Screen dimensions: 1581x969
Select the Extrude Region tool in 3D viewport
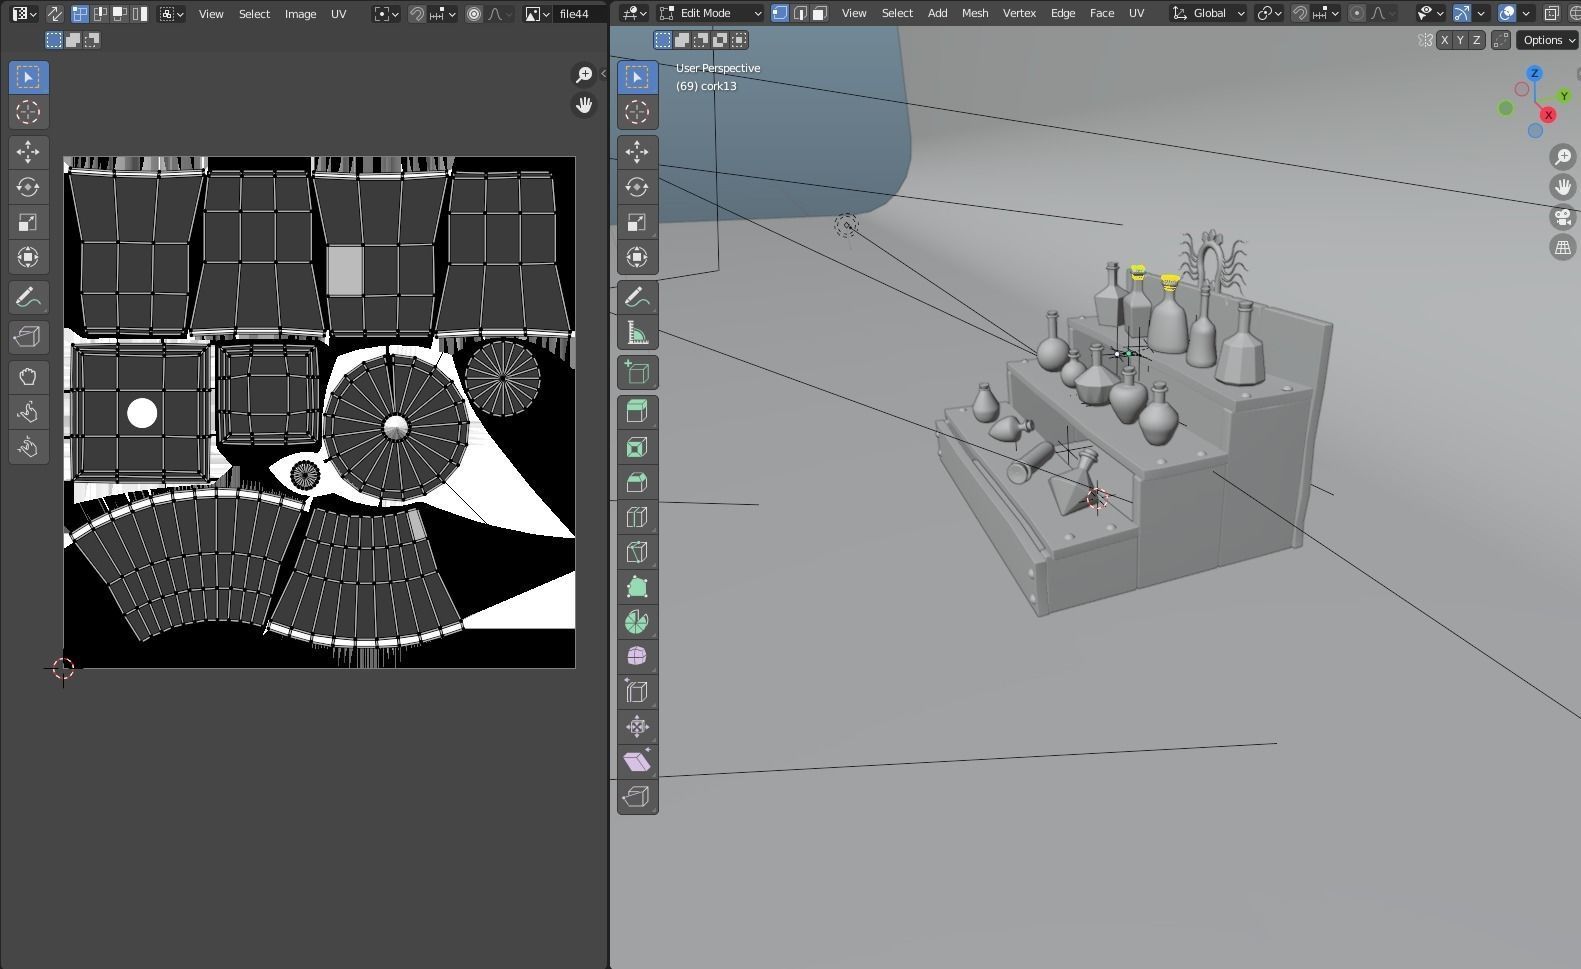pyautogui.click(x=637, y=412)
